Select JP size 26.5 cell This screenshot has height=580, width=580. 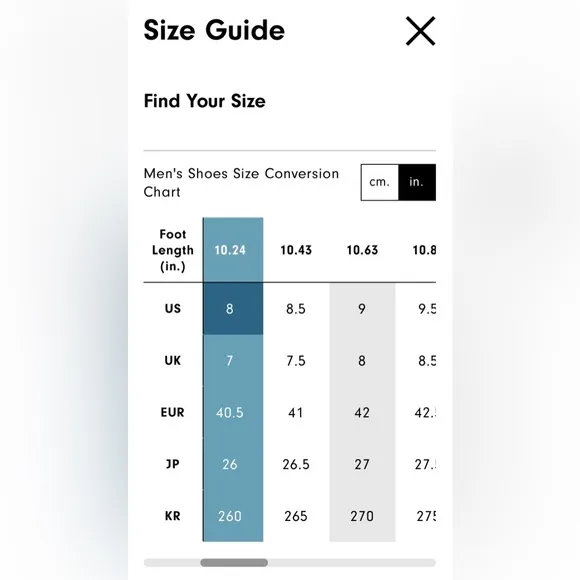coord(296,464)
